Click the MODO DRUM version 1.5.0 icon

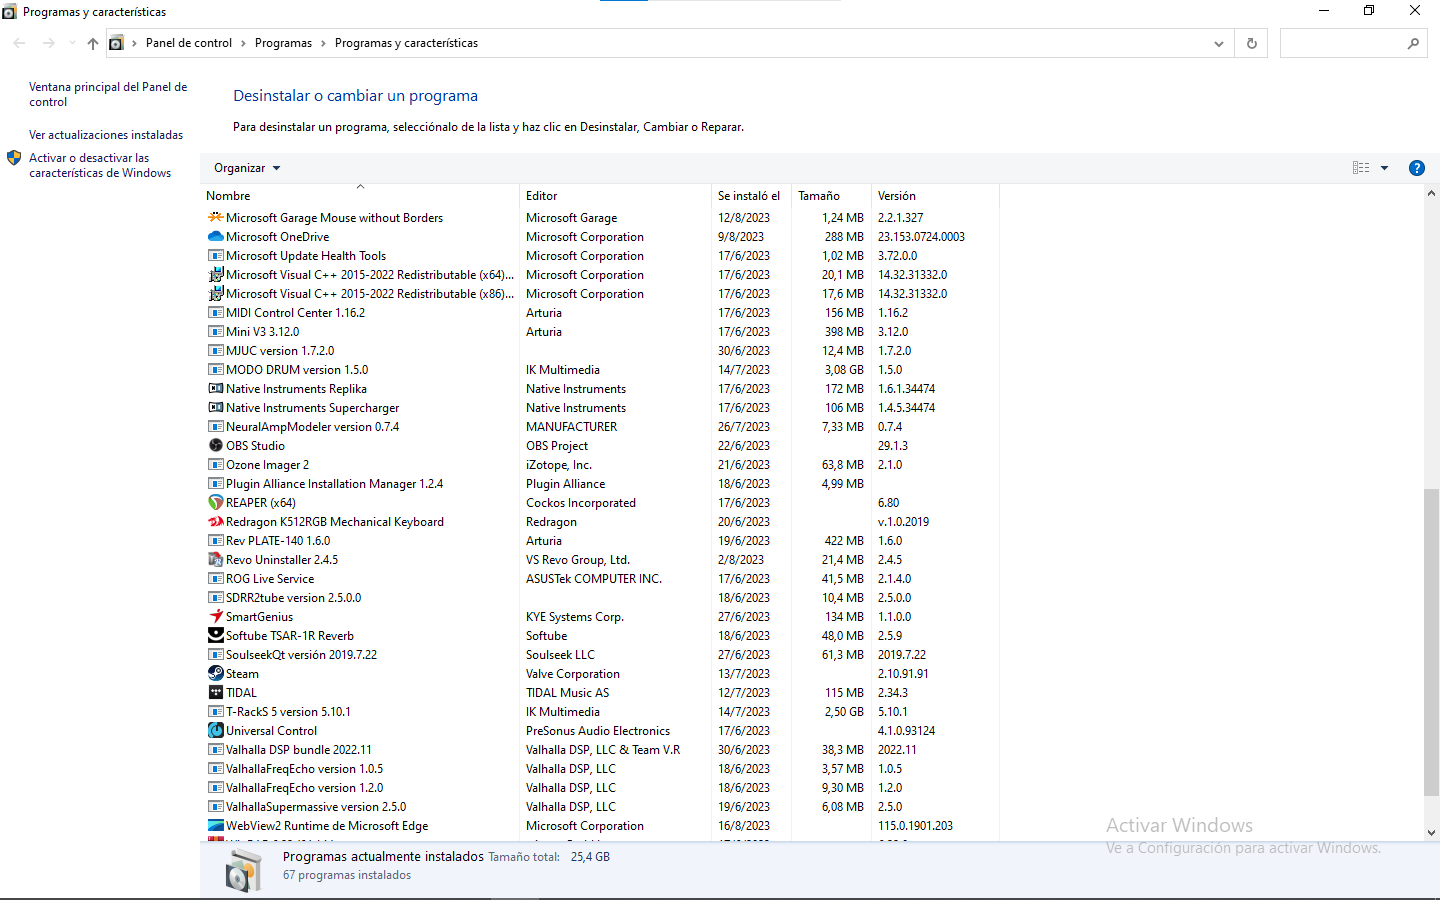pos(215,370)
